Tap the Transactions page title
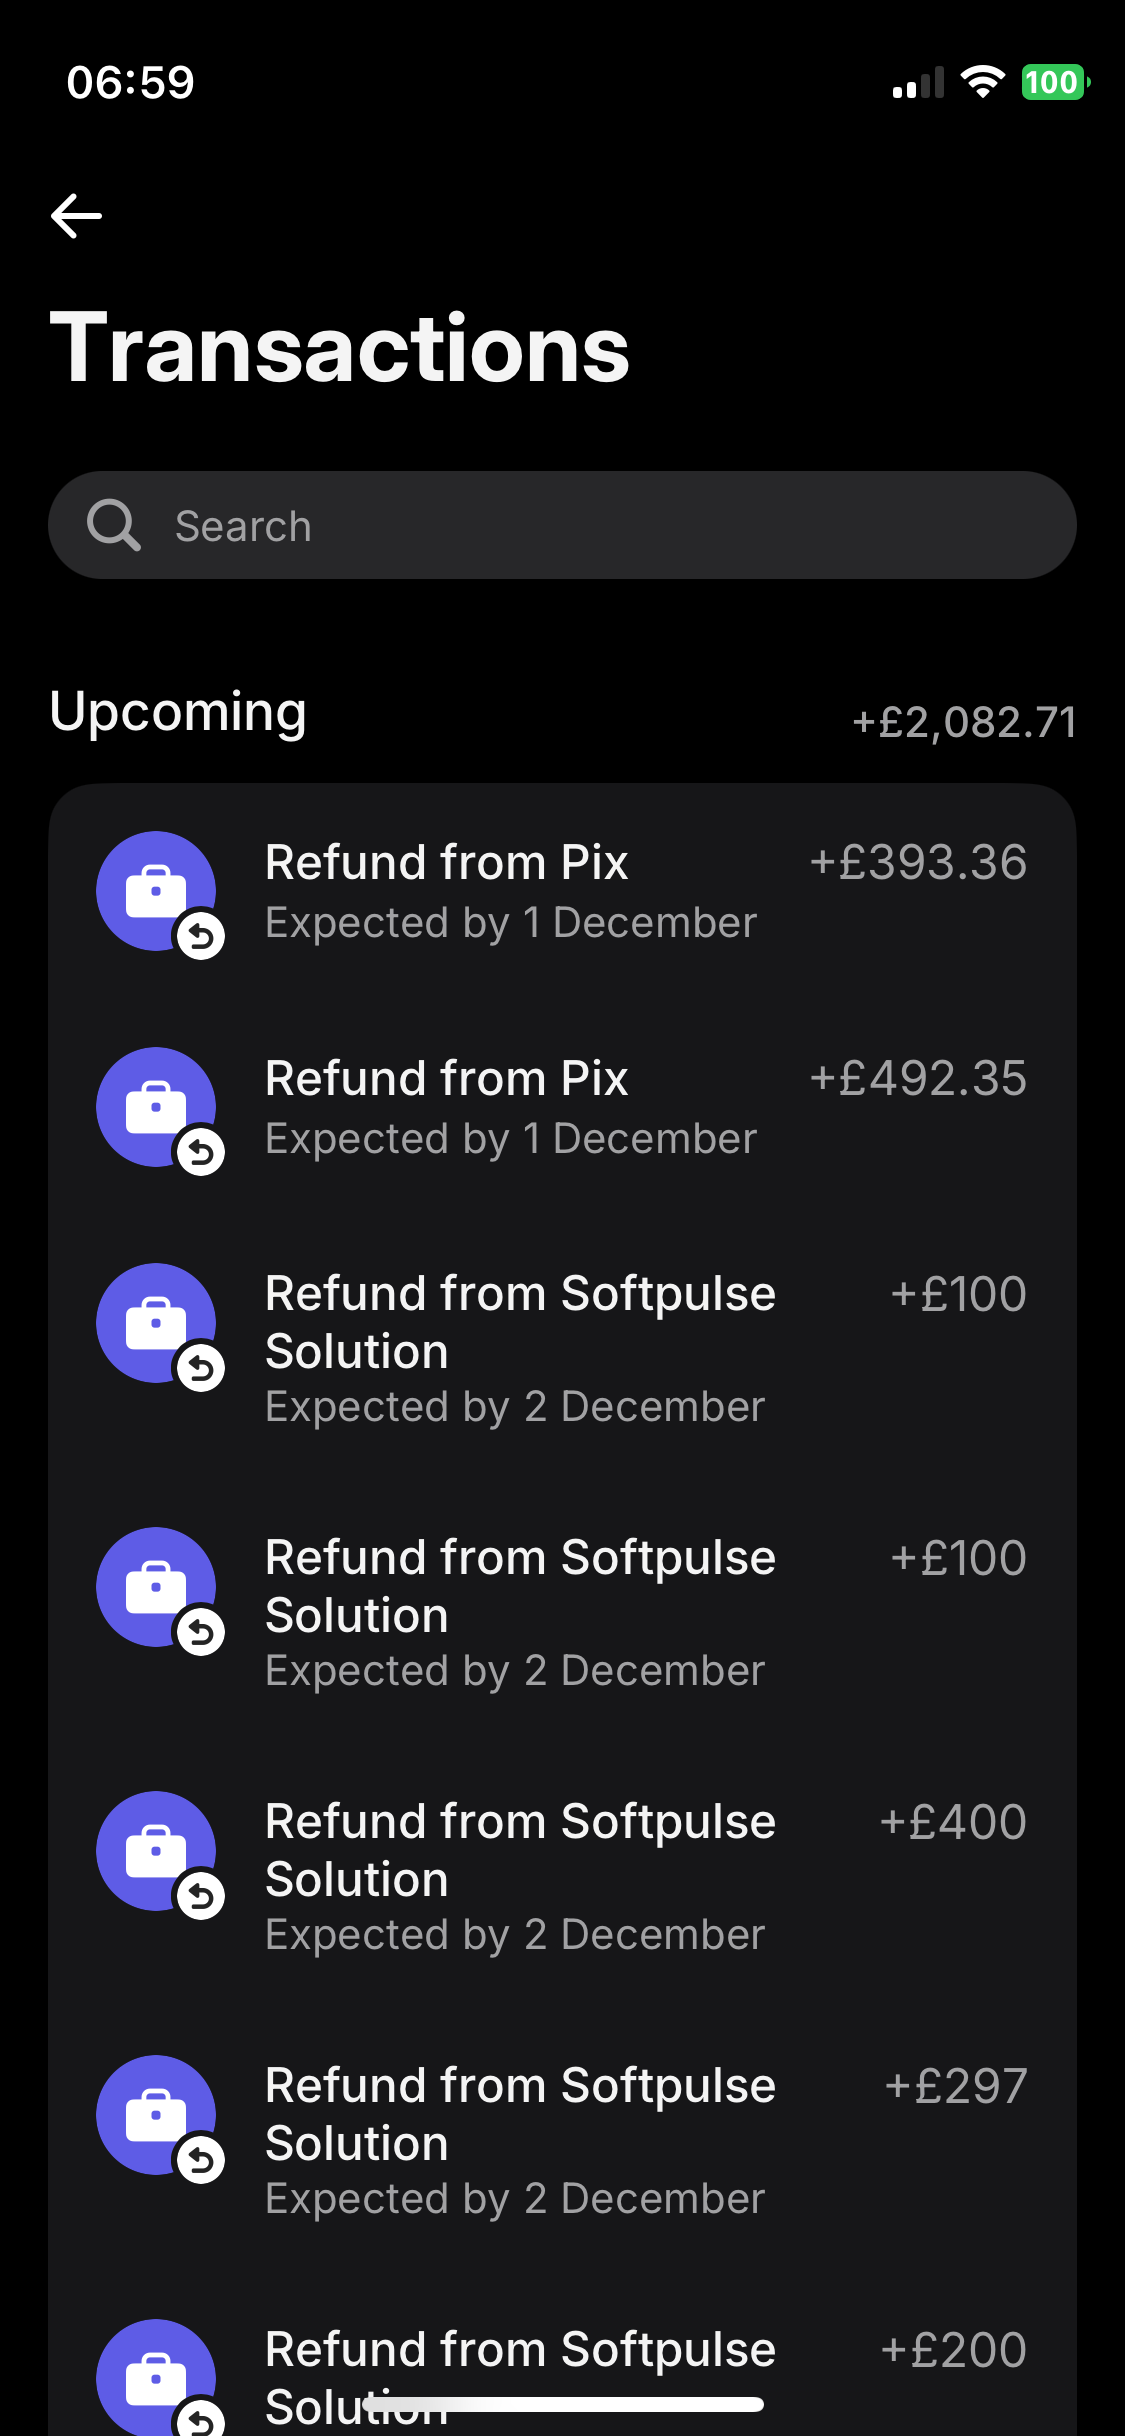 [x=340, y=348]
